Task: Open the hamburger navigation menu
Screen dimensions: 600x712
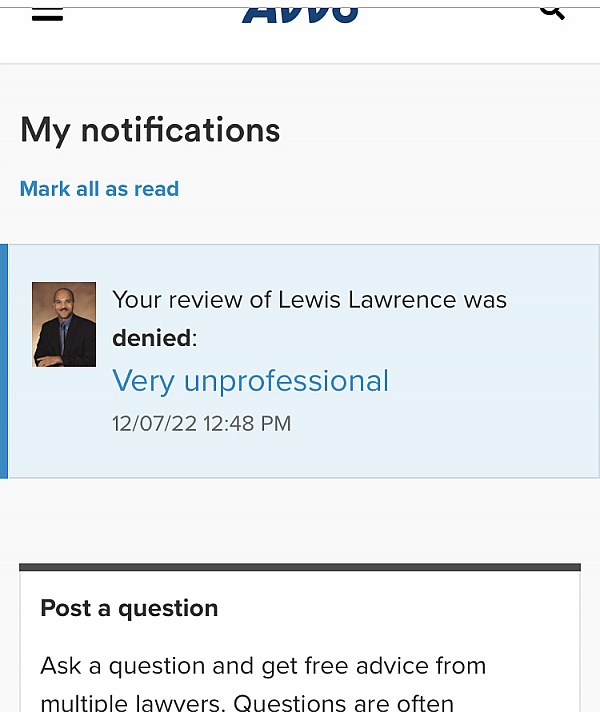Action: pyautogui.click(x=47, y=13)
